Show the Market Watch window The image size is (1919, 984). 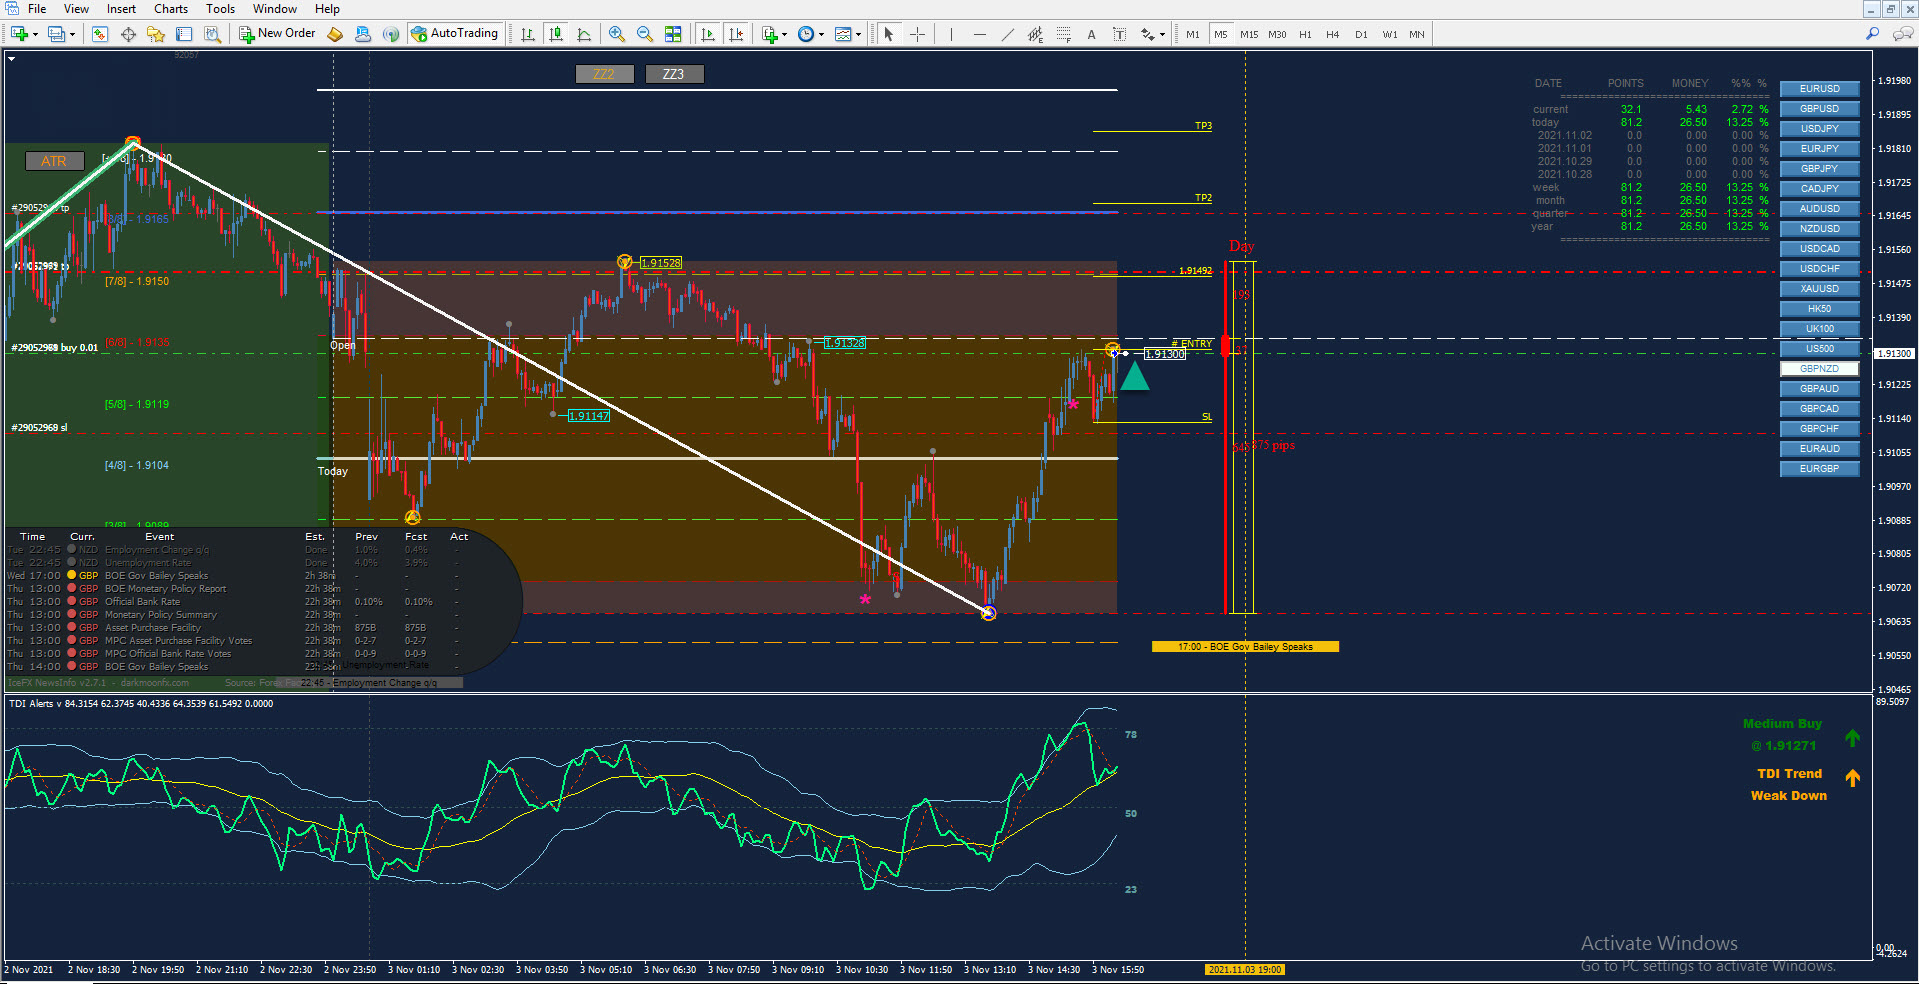(x=99, y=34)
